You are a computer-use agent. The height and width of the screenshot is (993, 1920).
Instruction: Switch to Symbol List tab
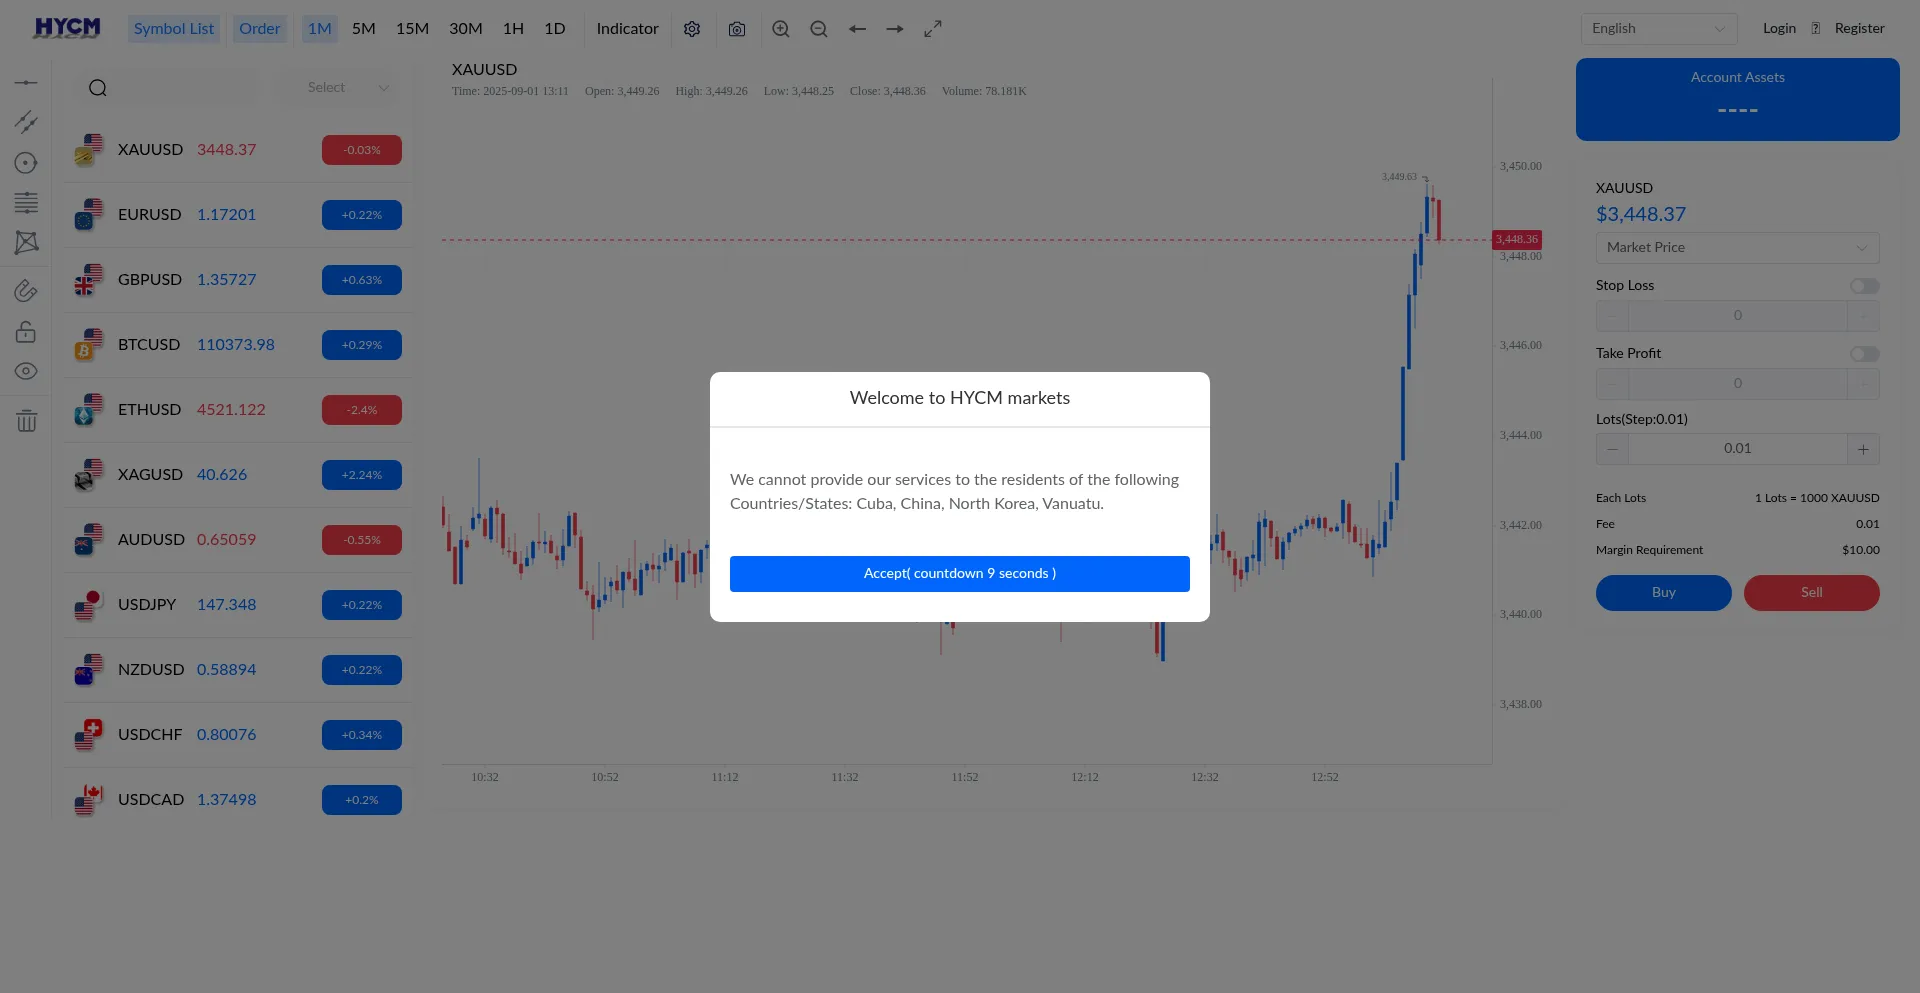(x=174, y=29)
